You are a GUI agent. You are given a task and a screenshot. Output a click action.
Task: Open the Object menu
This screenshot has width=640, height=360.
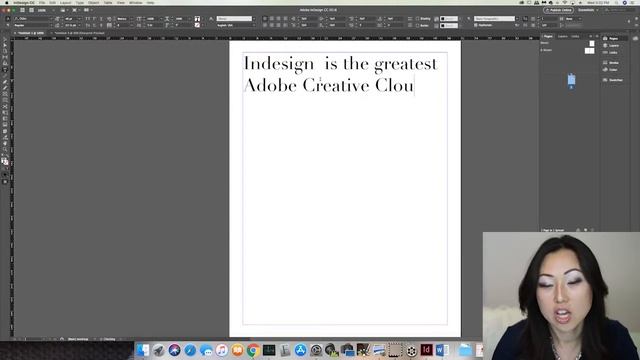click(x=93, y=2)
